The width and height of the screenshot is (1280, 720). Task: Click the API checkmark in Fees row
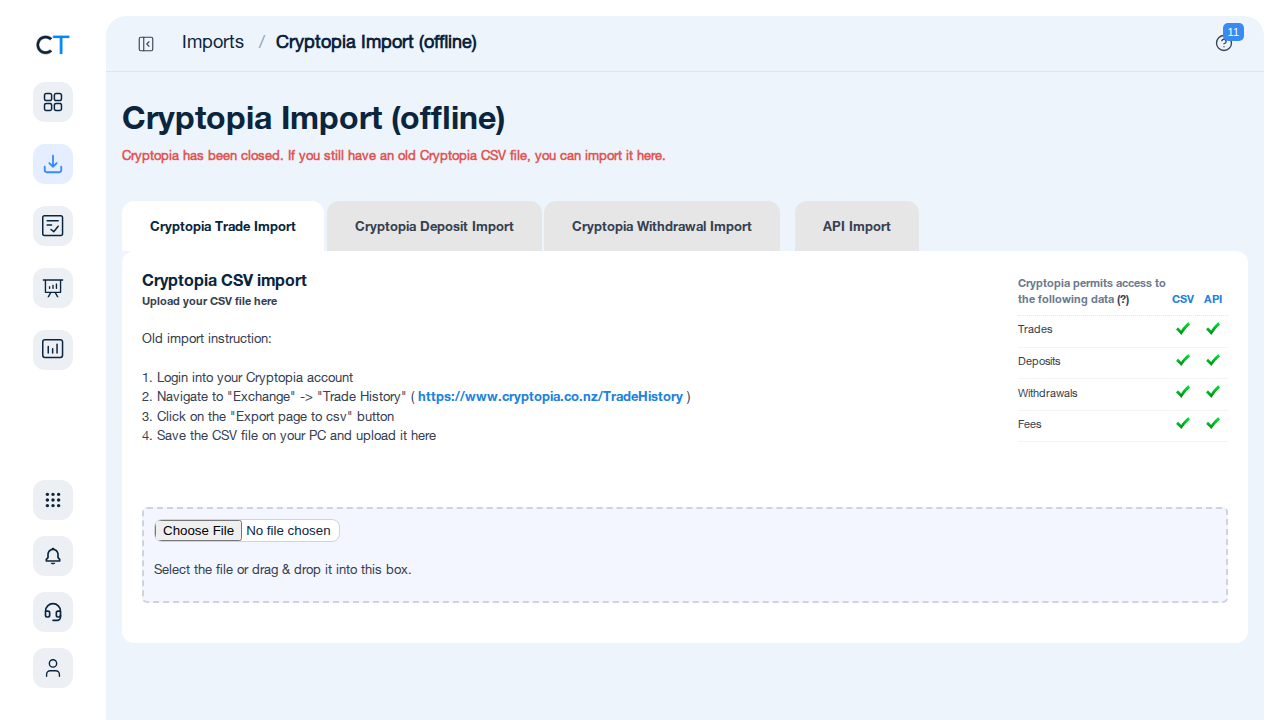(x=1213, y=423)
